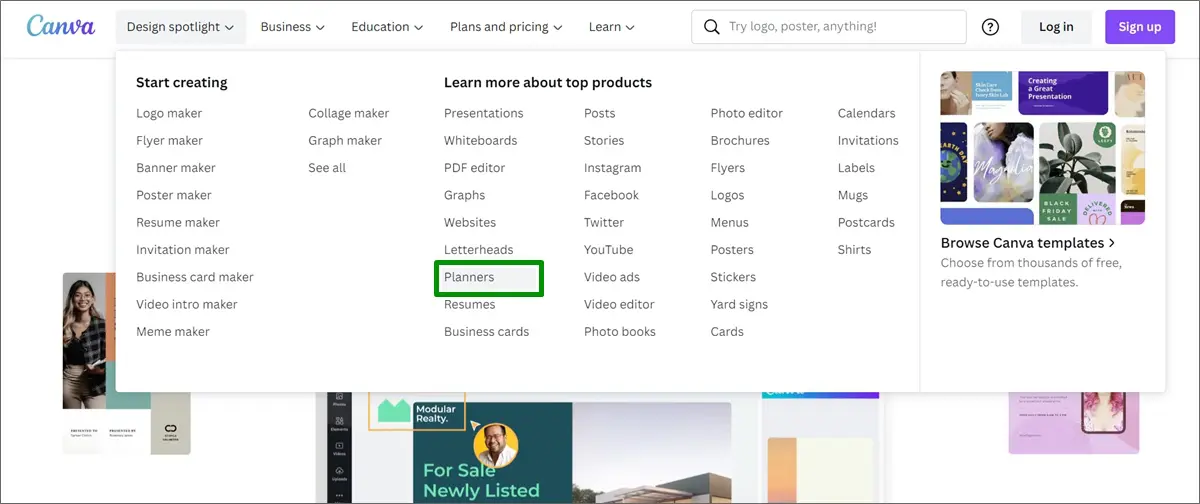Select Twitter
This screenshot has height=504, width=1200.
pyautogui.click(x=604, y=222)
